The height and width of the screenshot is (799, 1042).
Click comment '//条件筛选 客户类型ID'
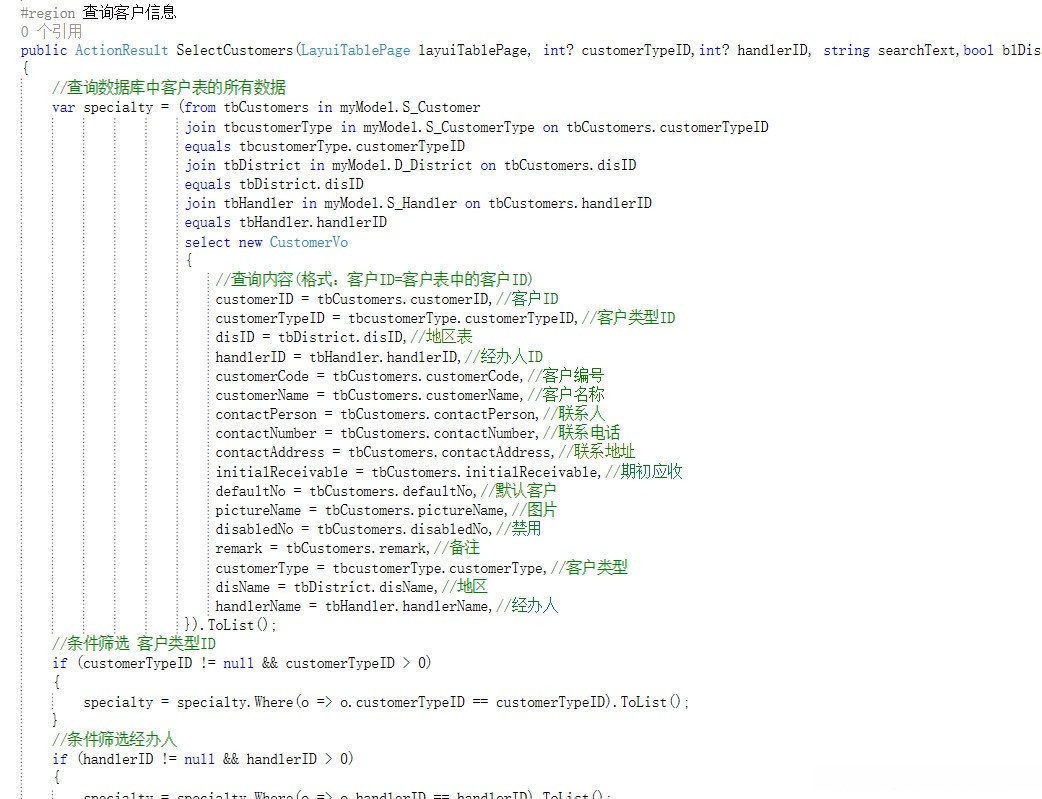[x=134, y=643]
